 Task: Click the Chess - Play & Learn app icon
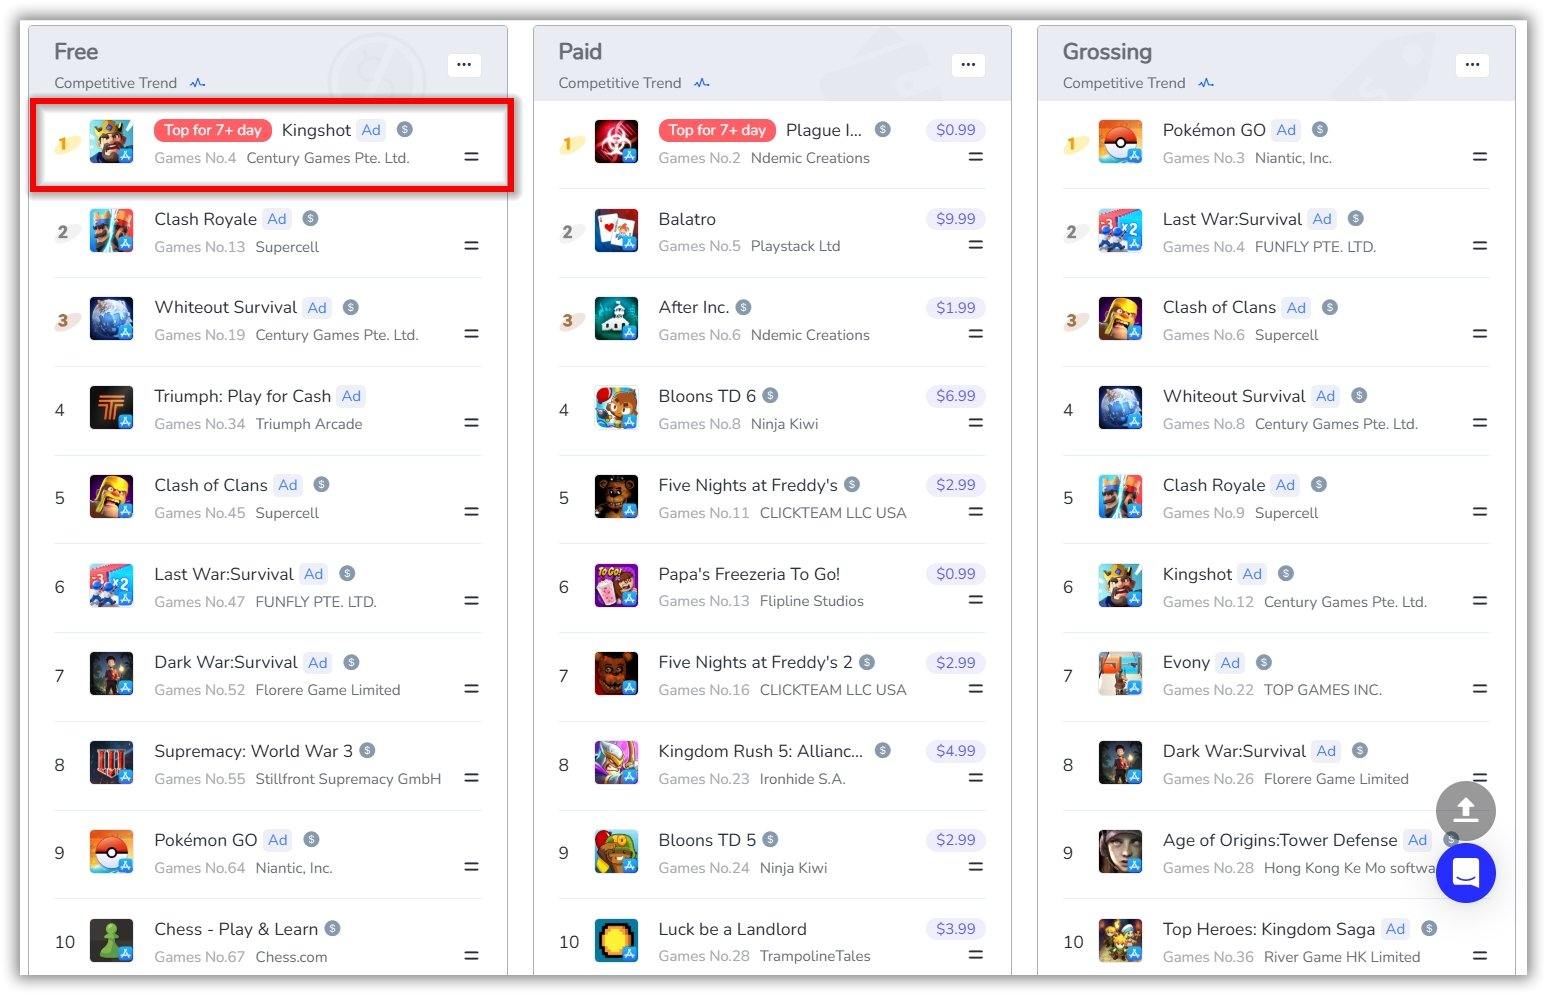tap(111, 941)
